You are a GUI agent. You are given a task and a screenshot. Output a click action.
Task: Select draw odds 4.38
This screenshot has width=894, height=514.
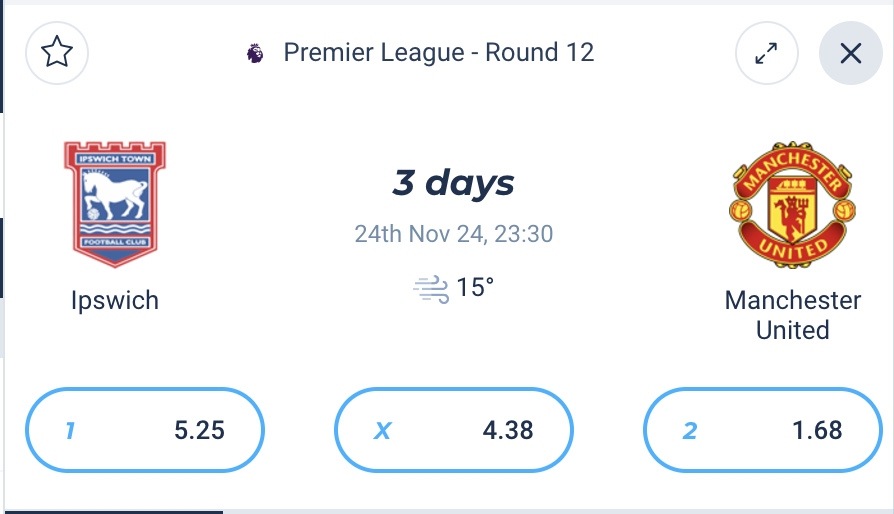[454, 430]
